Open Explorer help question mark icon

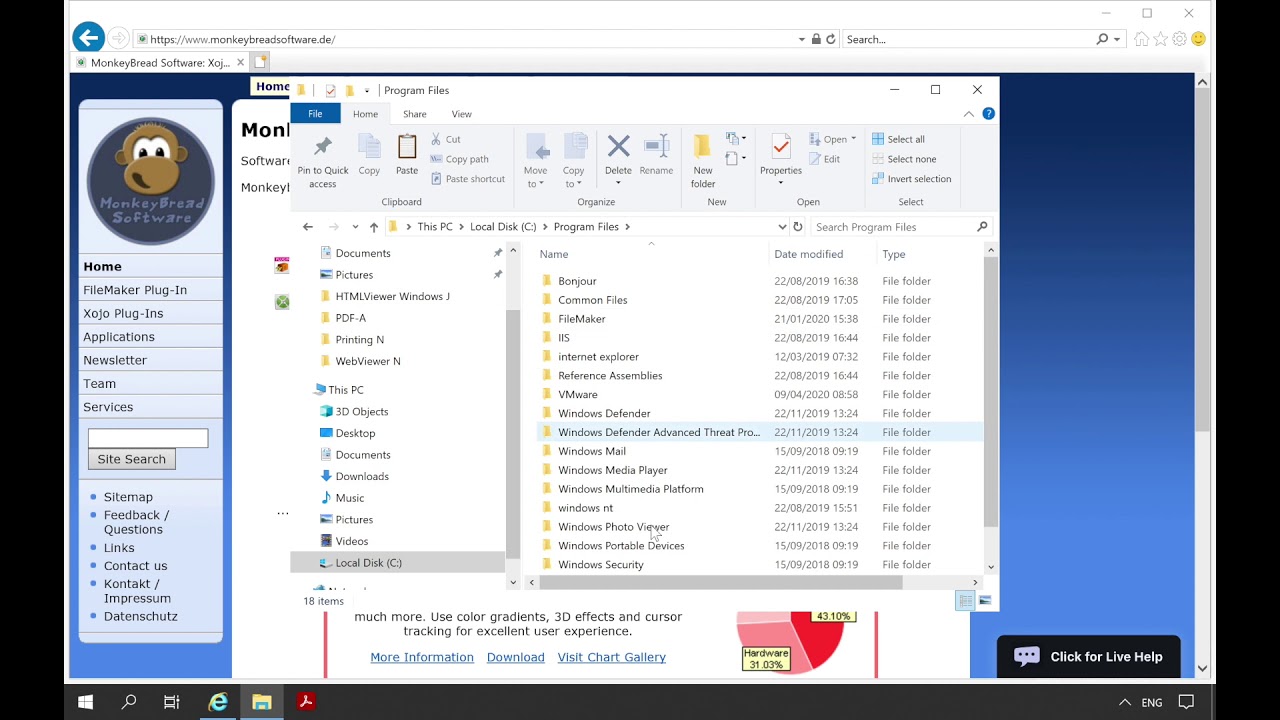click(x=988, y=114)
